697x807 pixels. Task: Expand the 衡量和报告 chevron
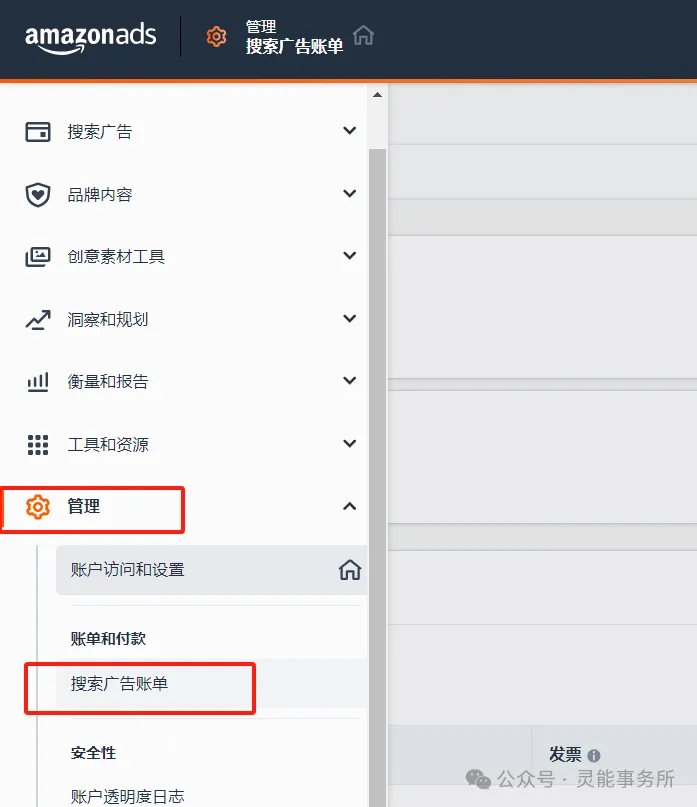coord(350,381)
